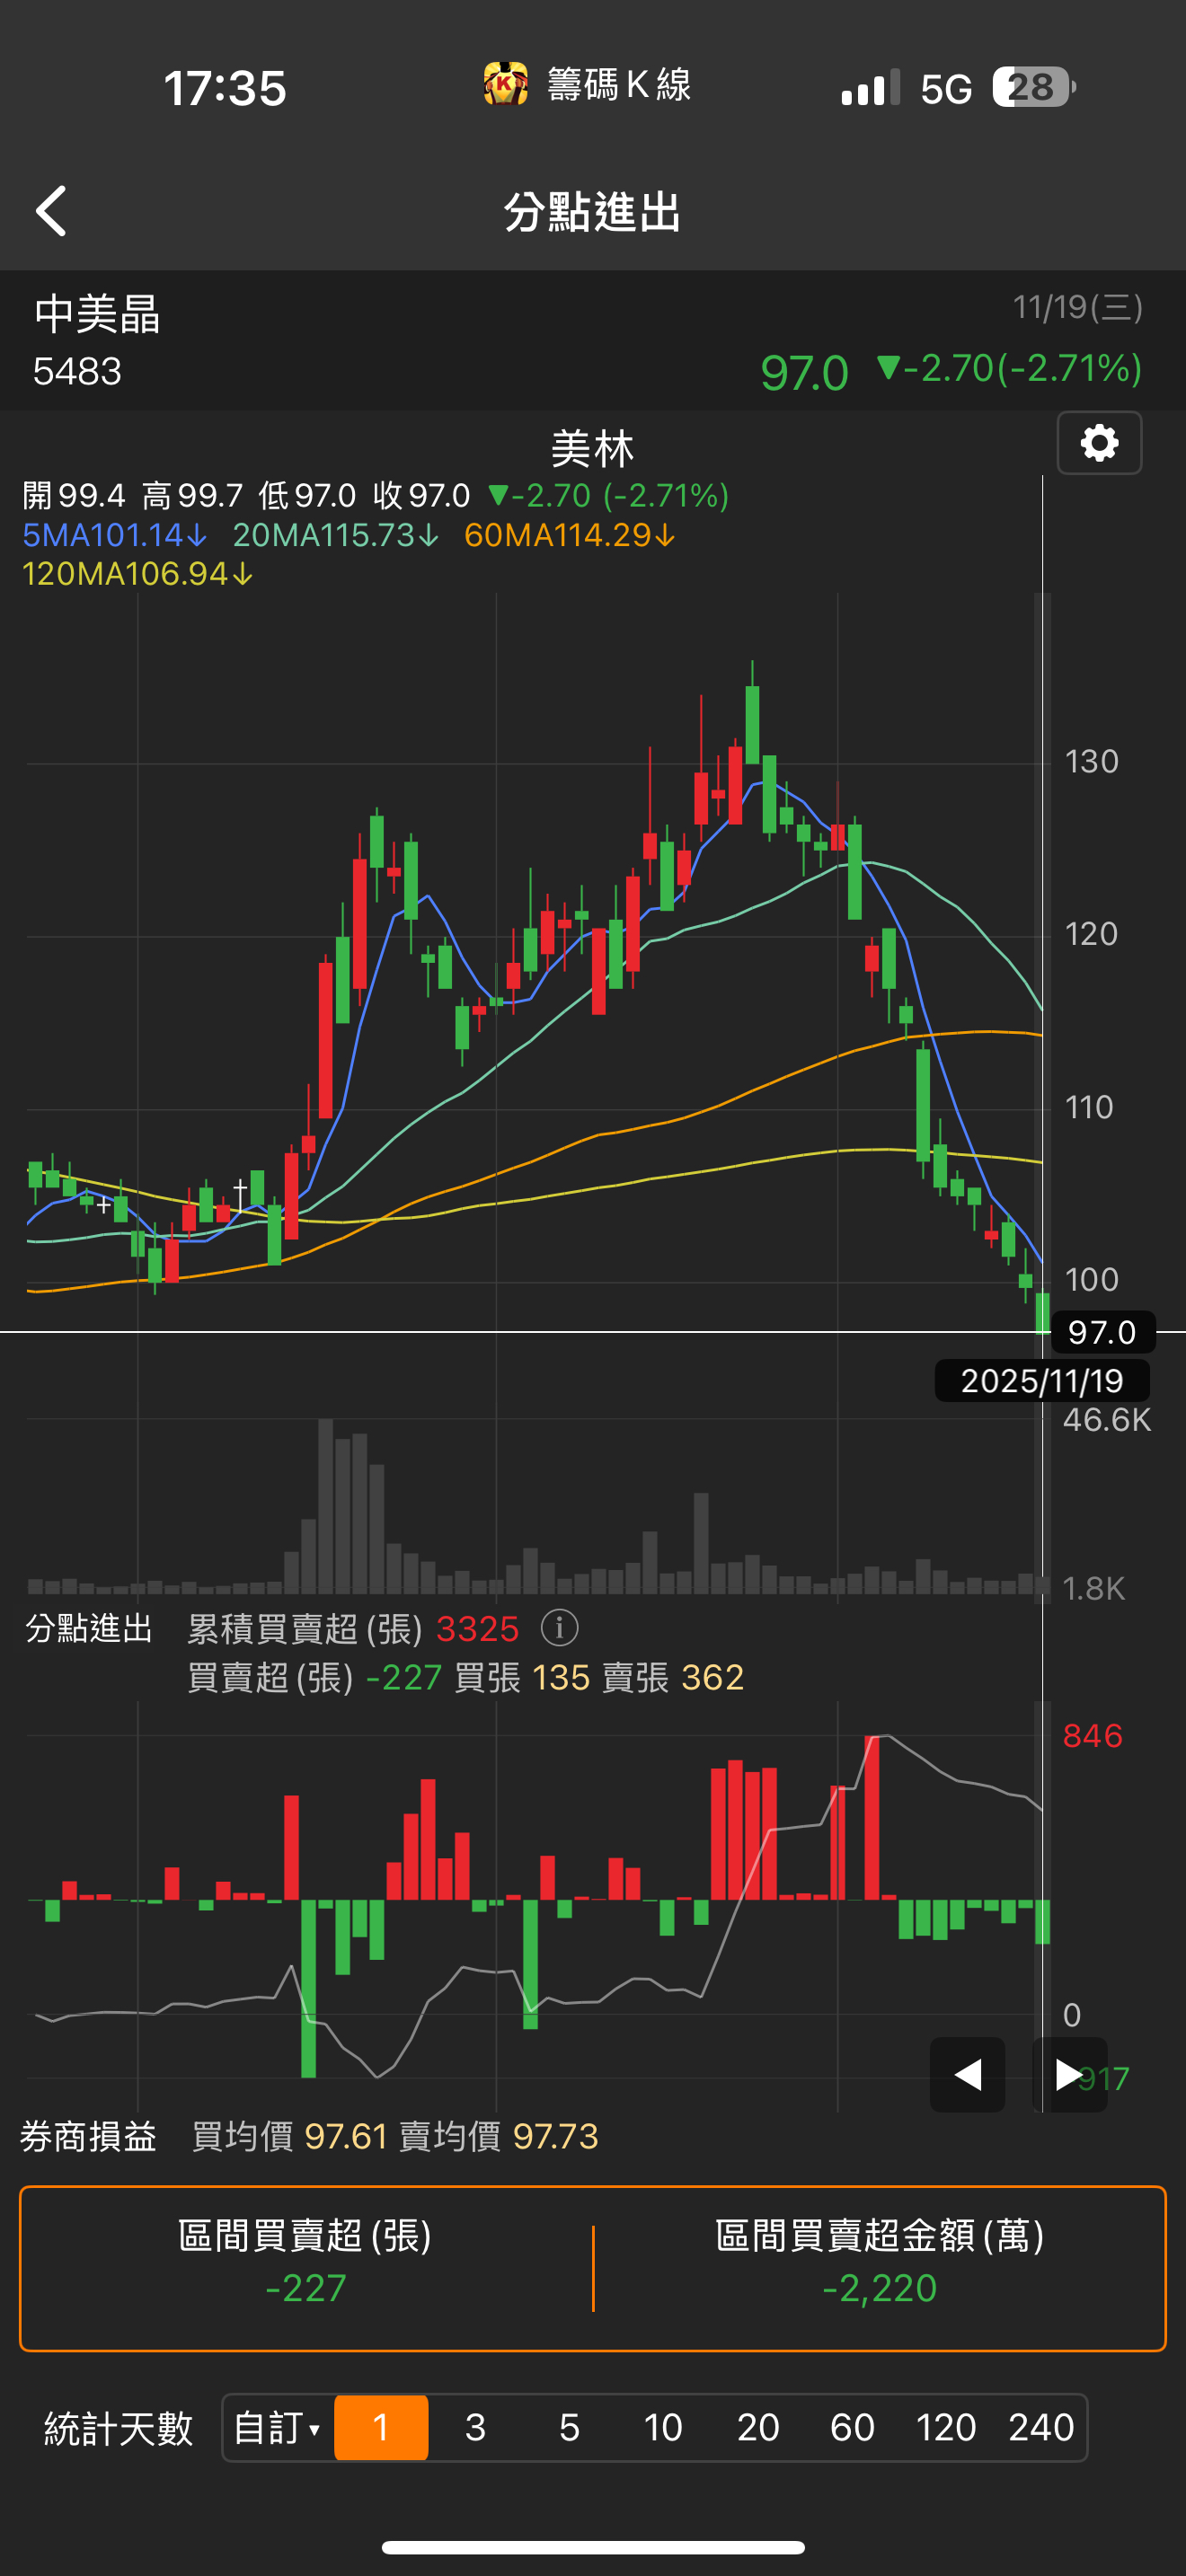Tap the 846 red axis value

pos(1093,1736)
